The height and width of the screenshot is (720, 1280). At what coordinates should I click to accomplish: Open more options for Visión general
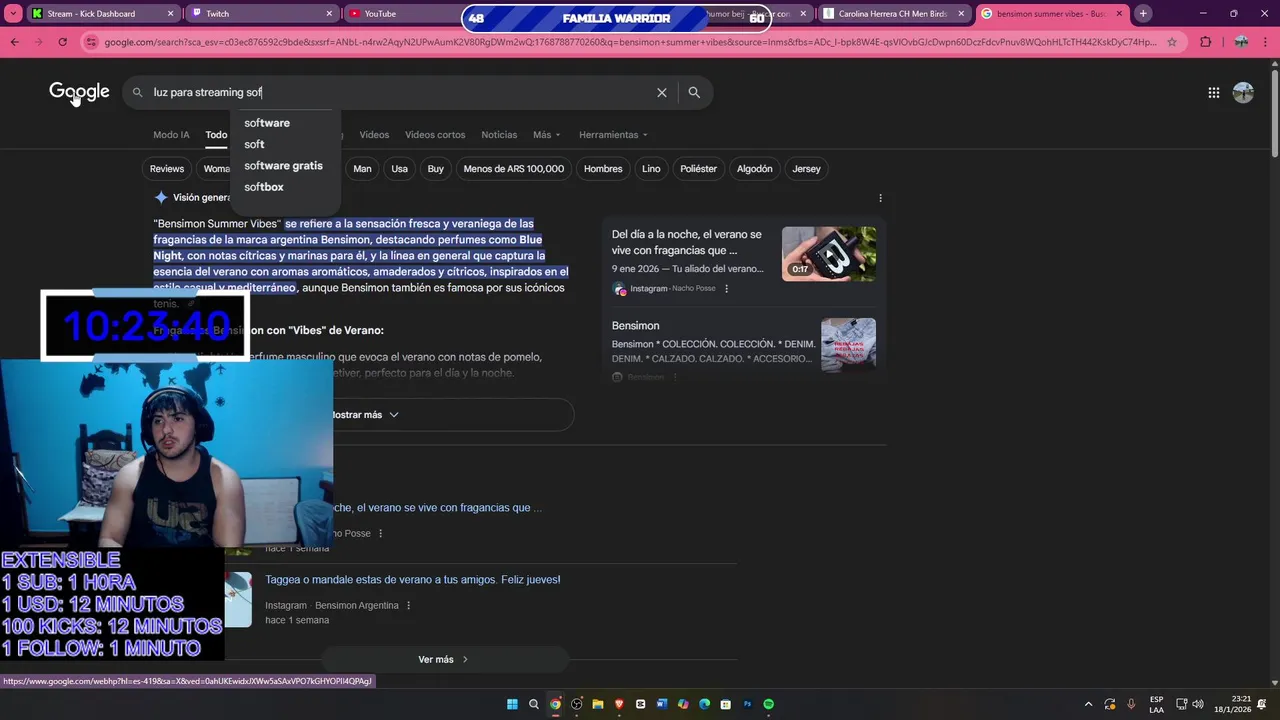click(x=880, y=198)
